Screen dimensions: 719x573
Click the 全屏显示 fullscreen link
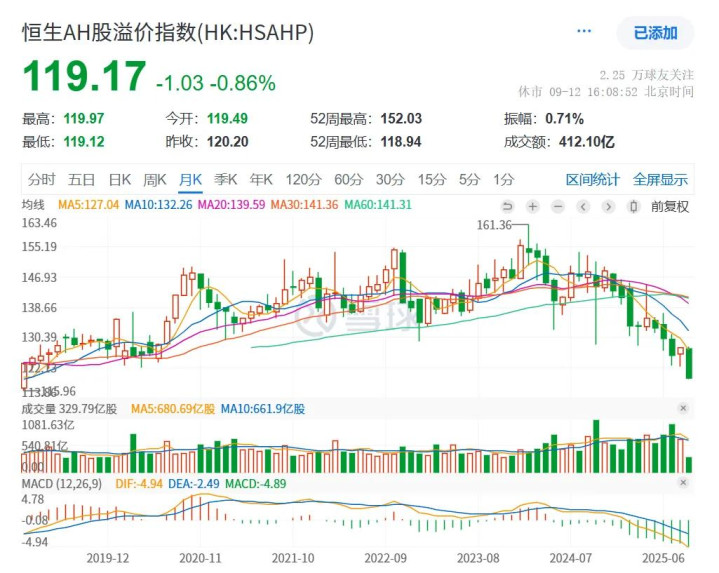[660, 179]
